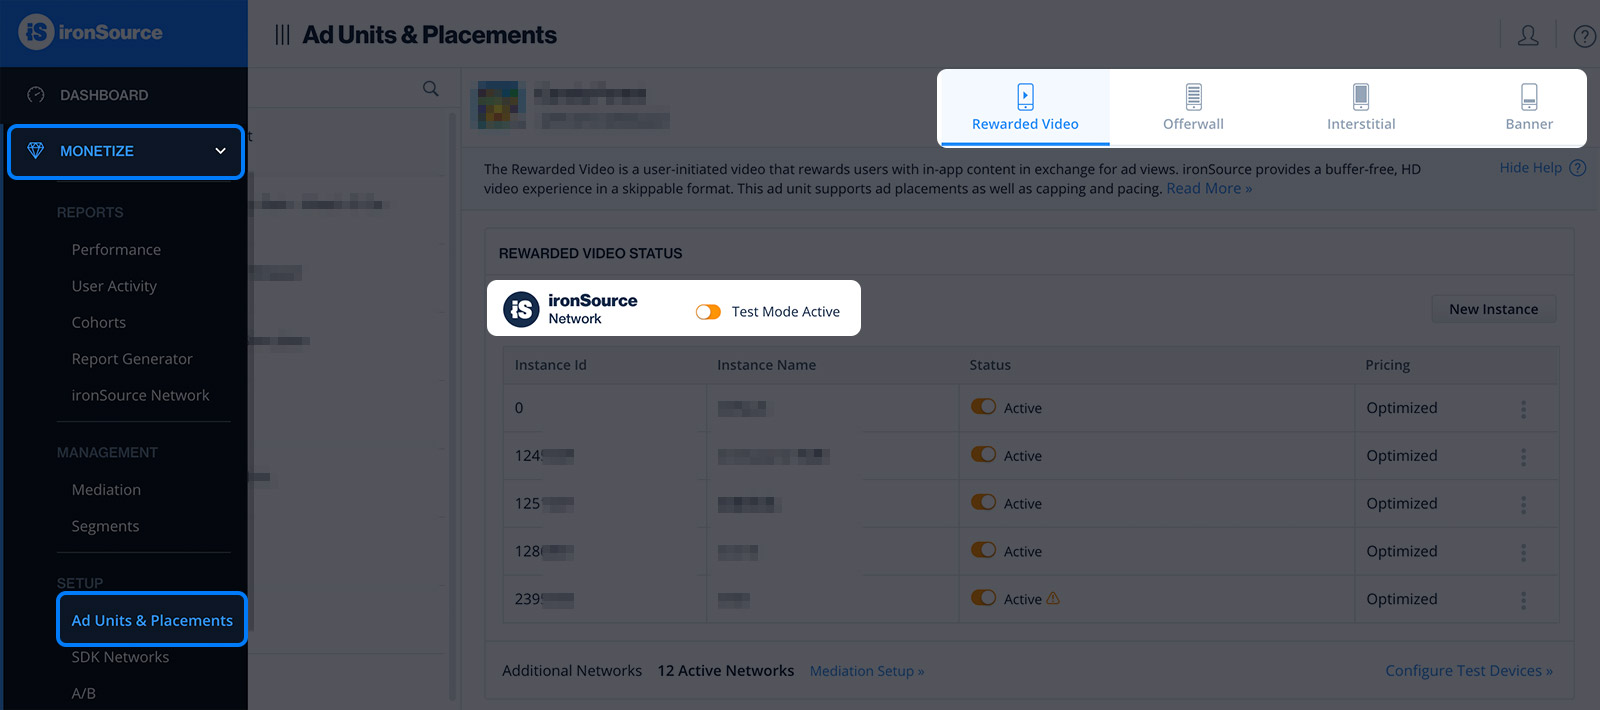Open User Activity report

point(114,286)
